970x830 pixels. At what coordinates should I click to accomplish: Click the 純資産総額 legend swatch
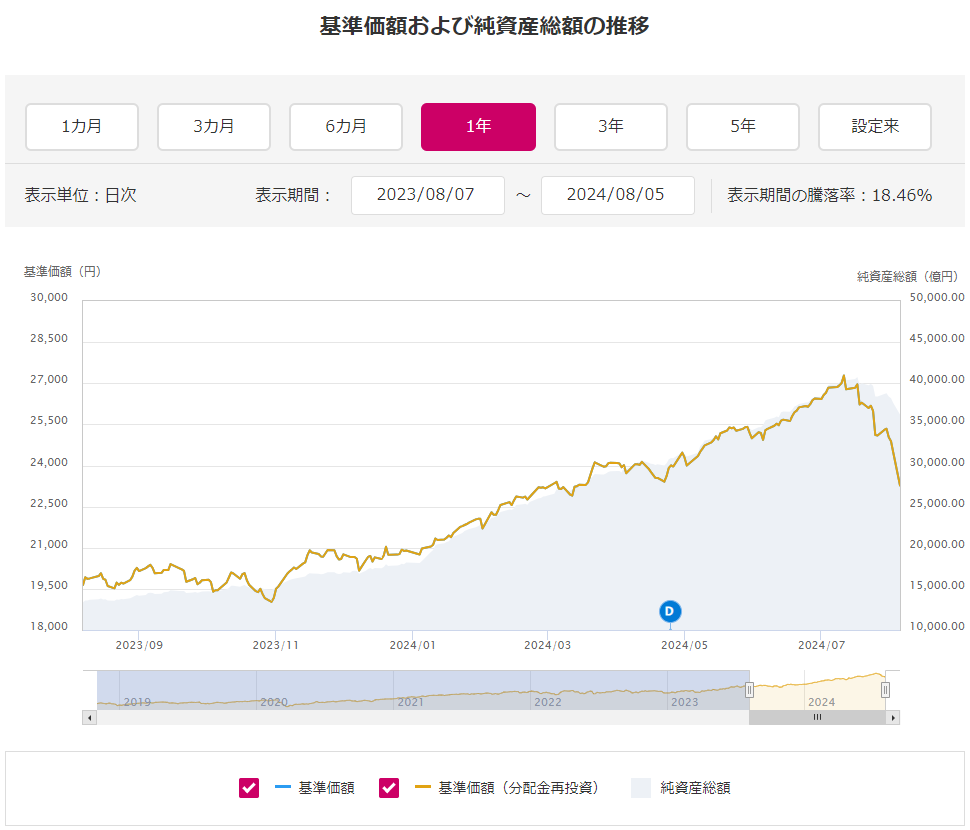[641, 788]
